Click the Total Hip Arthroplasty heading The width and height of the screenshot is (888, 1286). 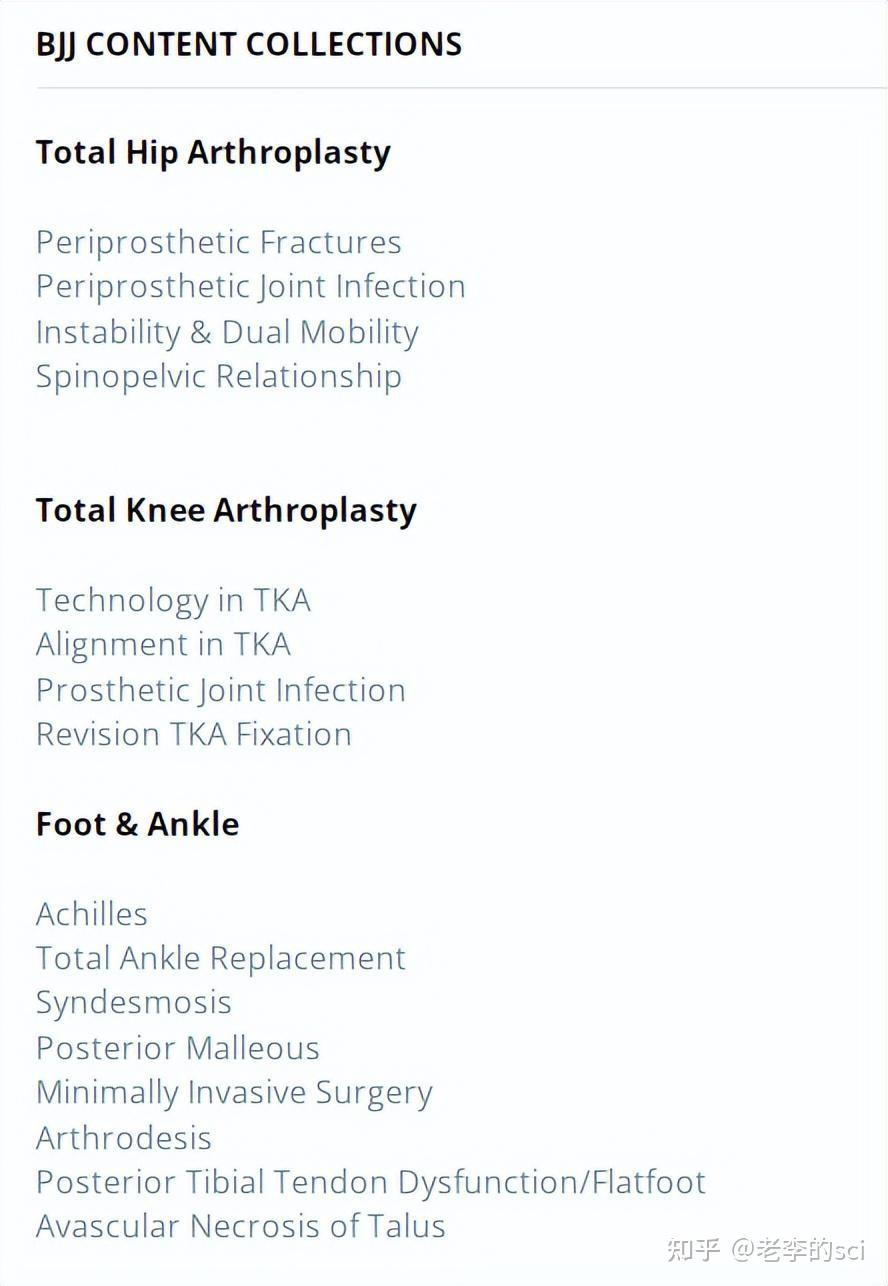(213, 153)
